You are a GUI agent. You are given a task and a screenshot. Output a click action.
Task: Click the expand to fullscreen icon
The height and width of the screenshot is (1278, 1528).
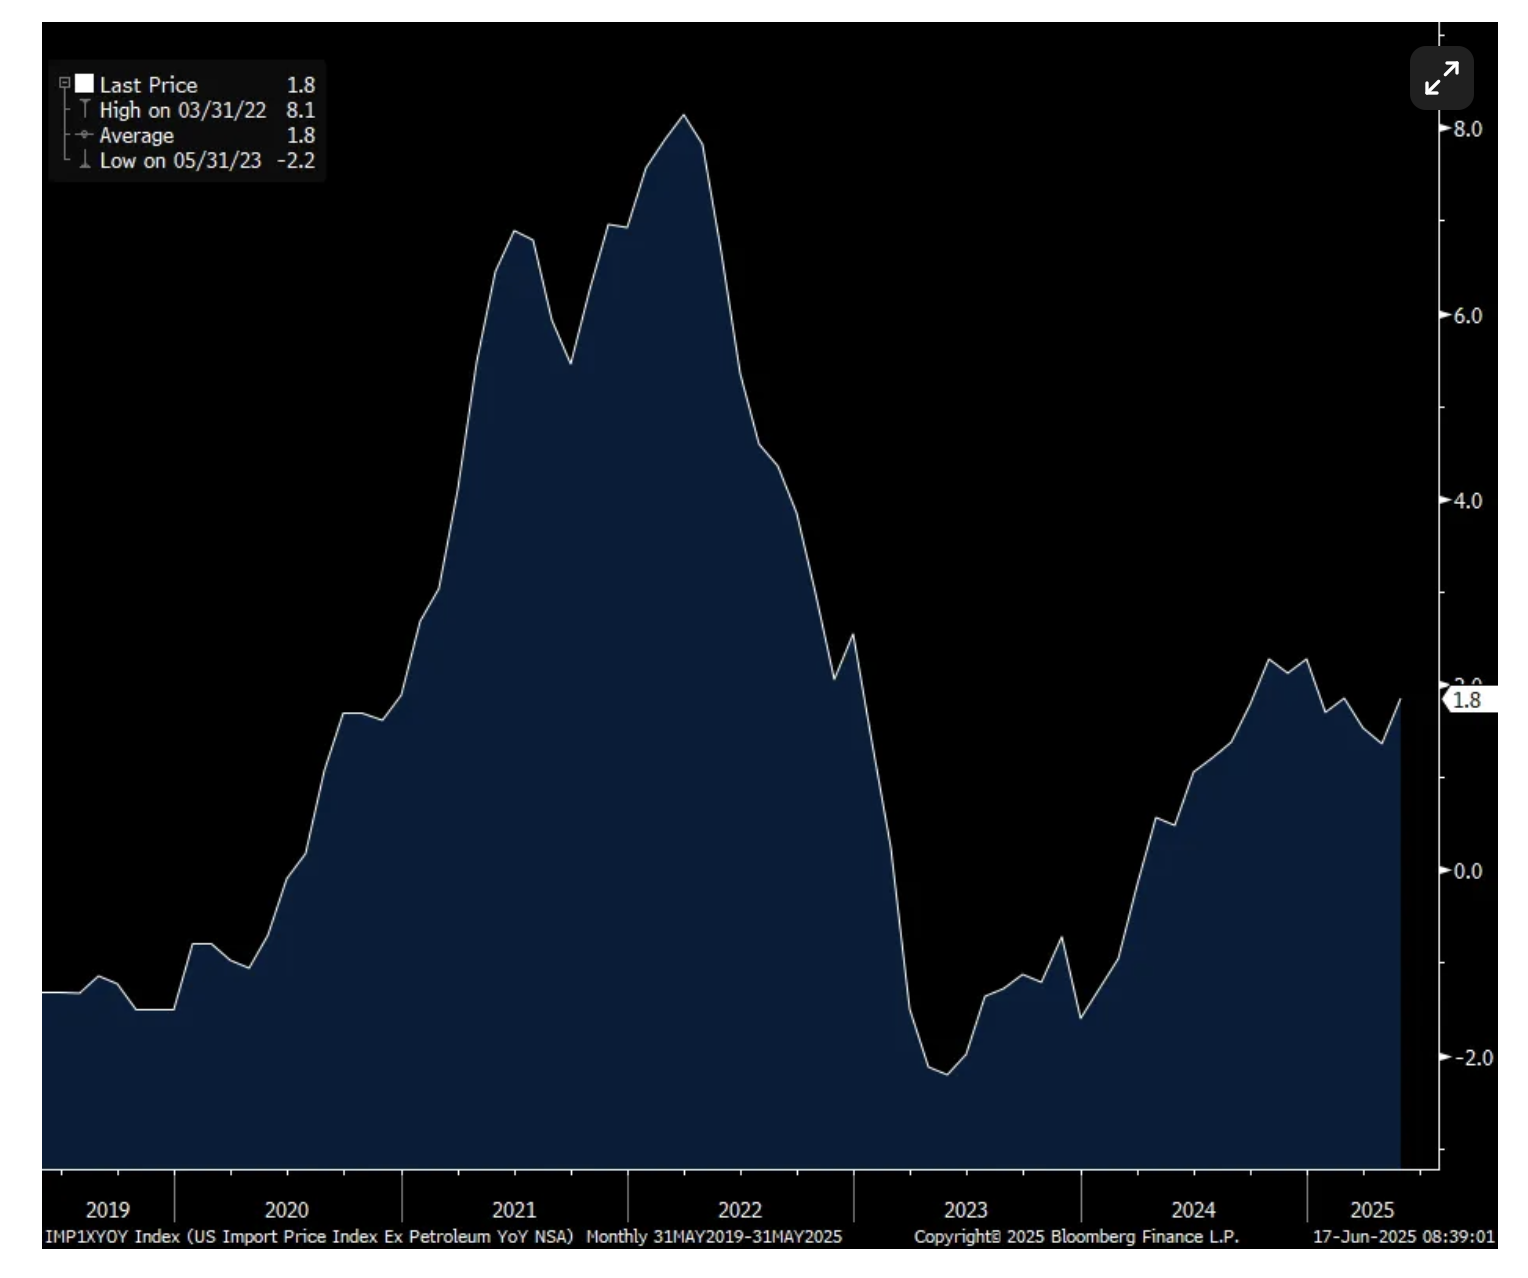point(1441,78)
